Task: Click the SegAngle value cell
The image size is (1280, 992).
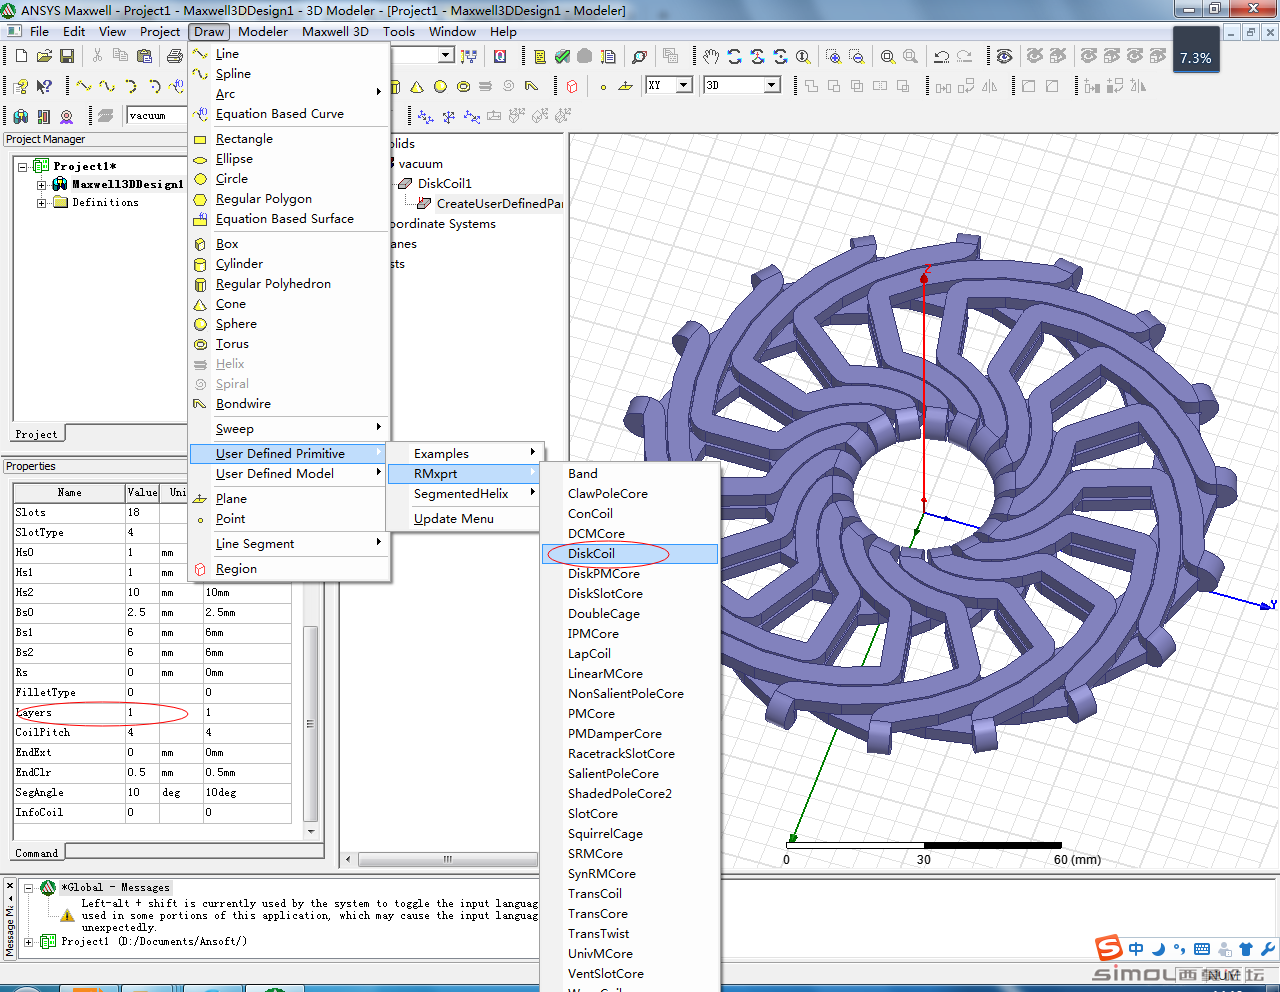Action: pyautogui.click(x=144, y=792)
